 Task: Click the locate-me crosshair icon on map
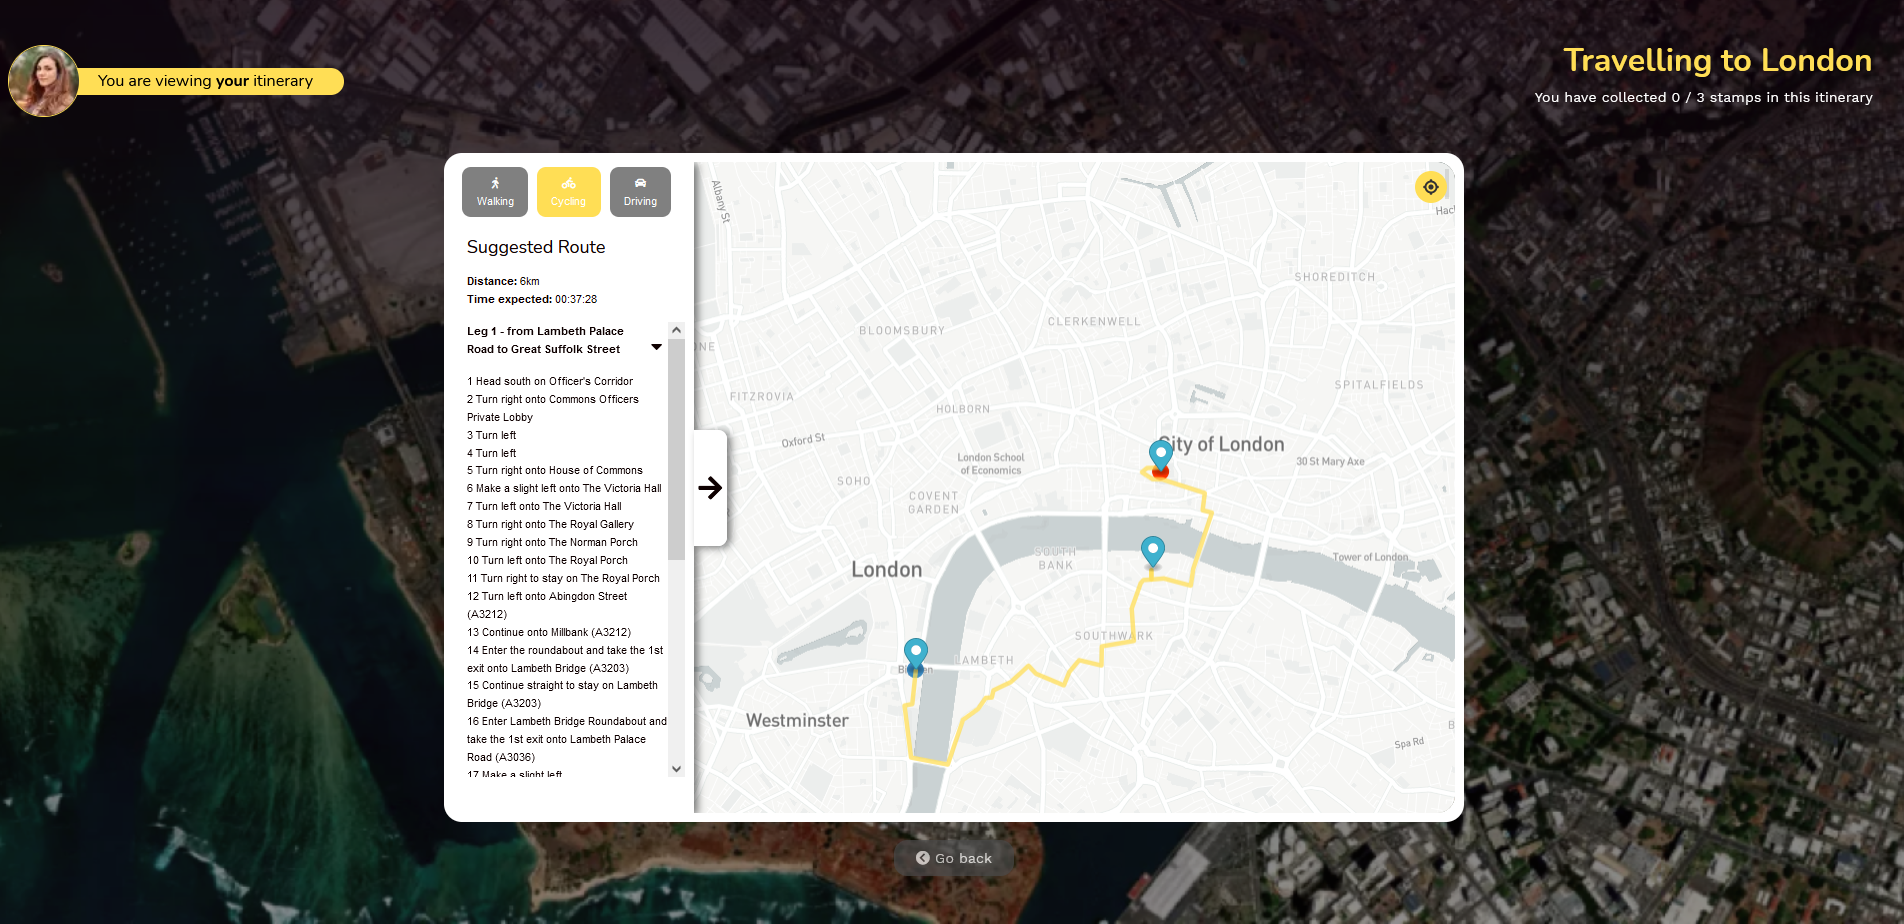click(1430, 187)
